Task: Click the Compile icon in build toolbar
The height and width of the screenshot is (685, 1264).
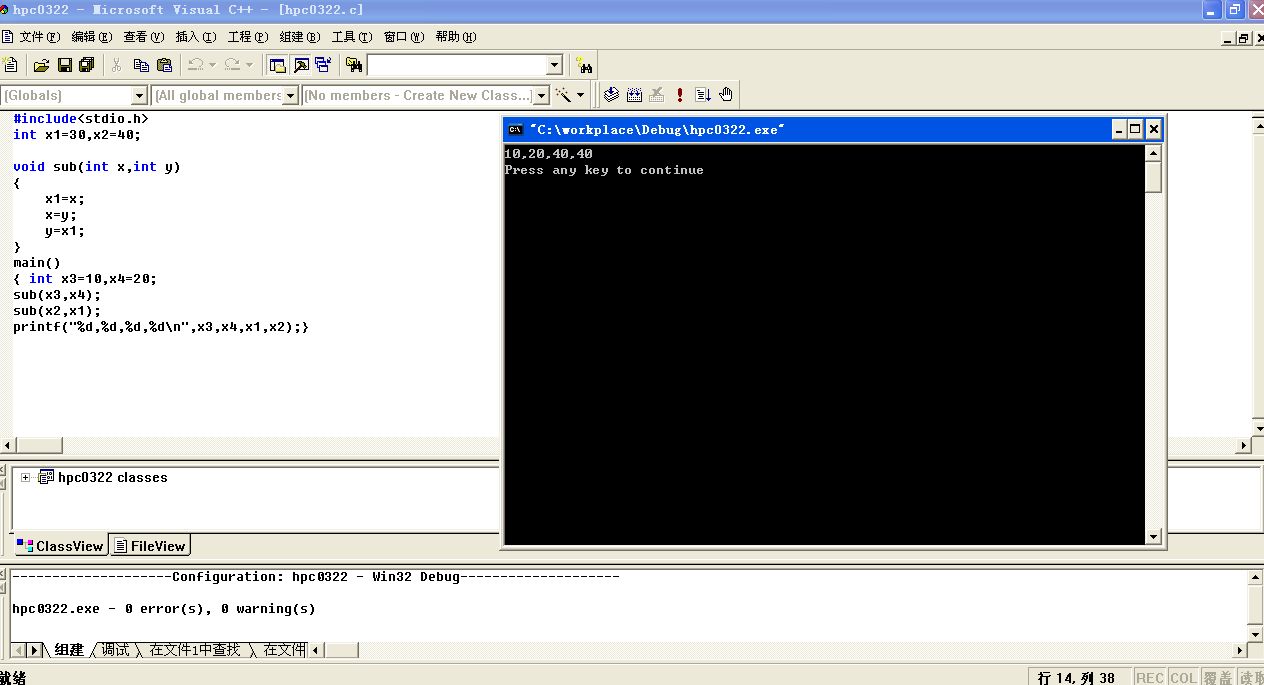Action: coord(610,95)
